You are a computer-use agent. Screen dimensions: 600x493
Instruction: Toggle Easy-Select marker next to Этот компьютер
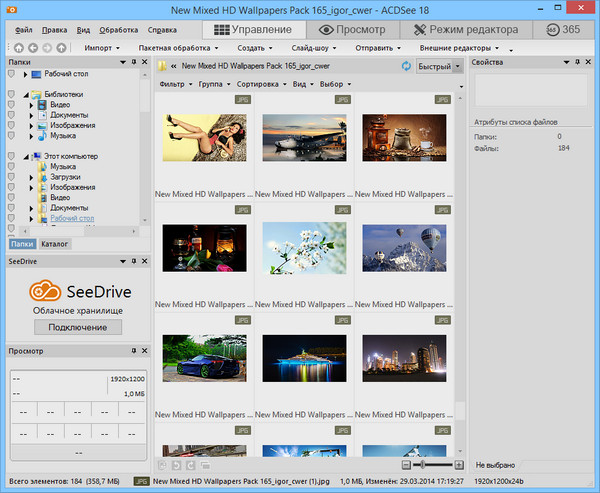(11, 157)
